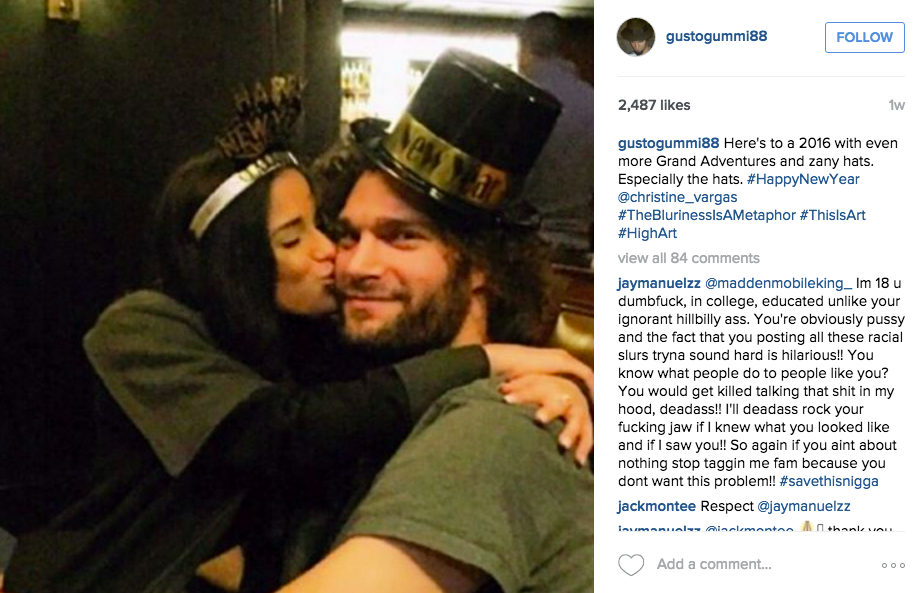Viewport: 921px width, 593px height.
Task: Click the heart like icon
Action: coord(631,565)
